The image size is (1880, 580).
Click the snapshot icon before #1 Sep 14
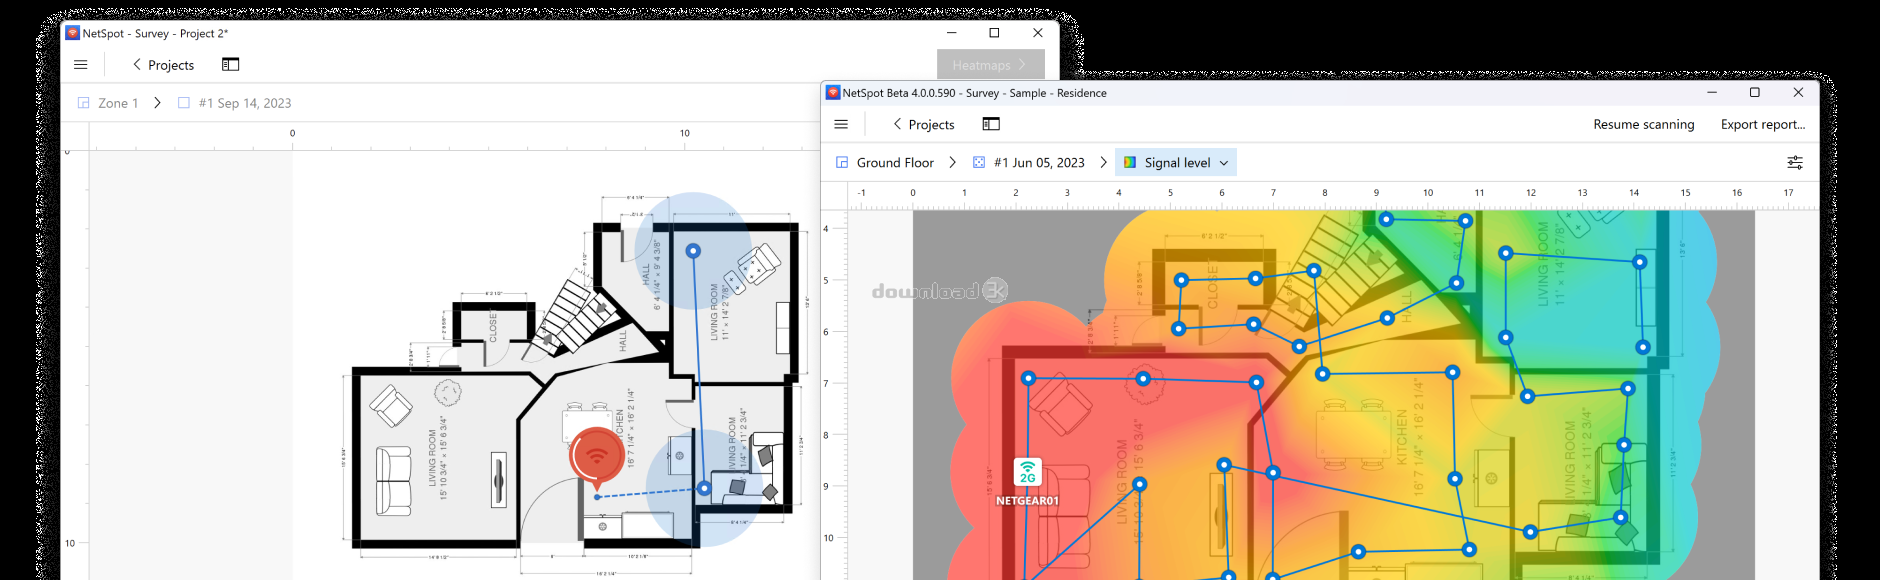184,103
